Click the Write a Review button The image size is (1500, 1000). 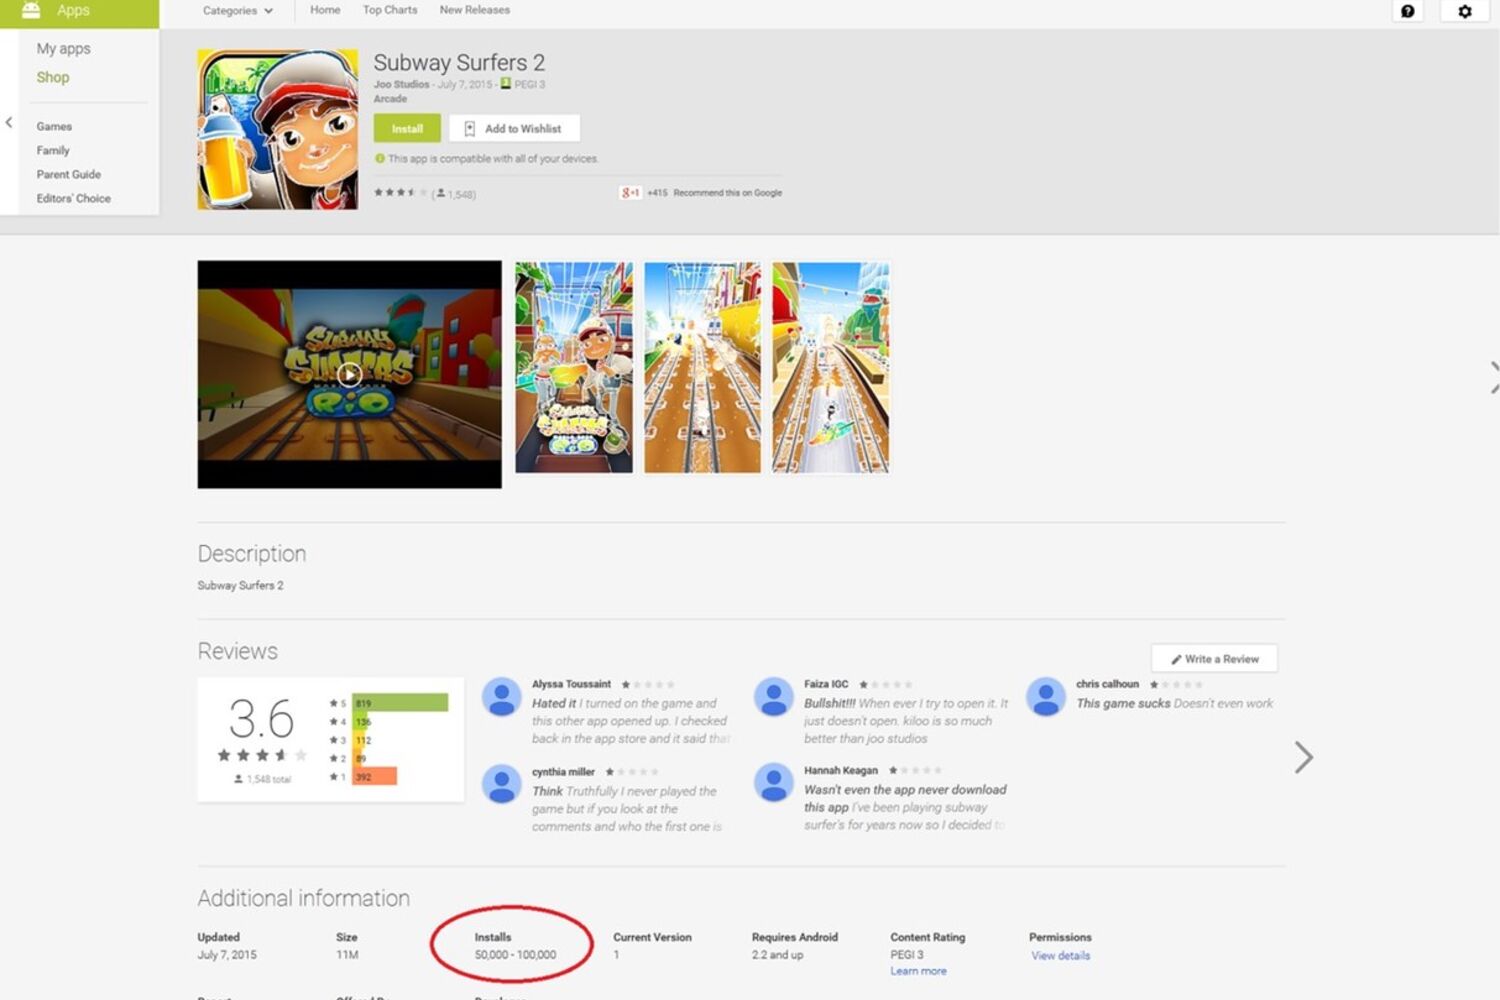pyautogui.click(x=1214, y=658)
